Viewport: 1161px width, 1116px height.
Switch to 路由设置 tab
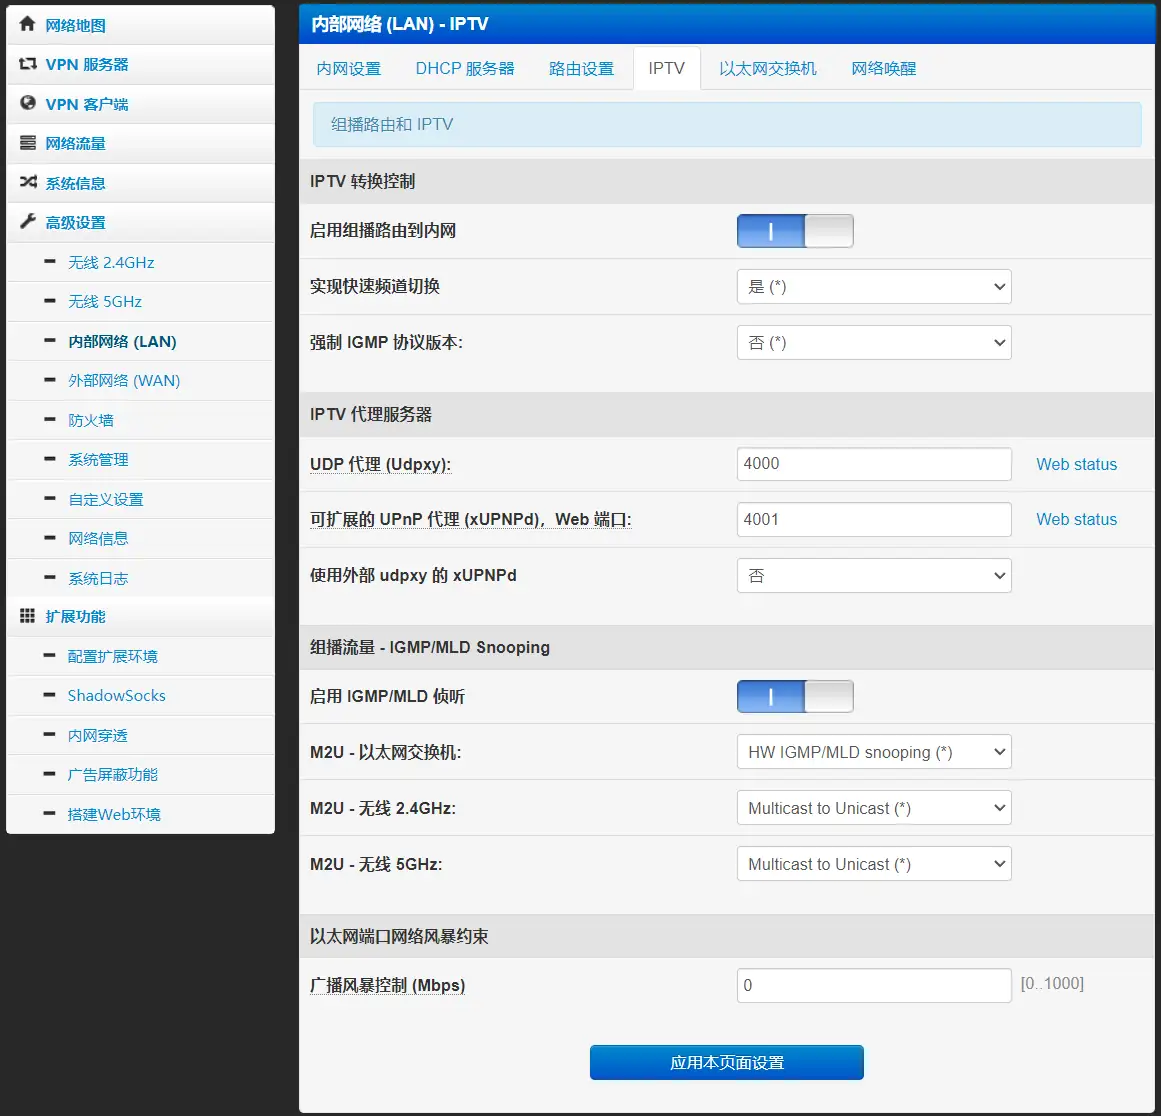tap(582, 69)
